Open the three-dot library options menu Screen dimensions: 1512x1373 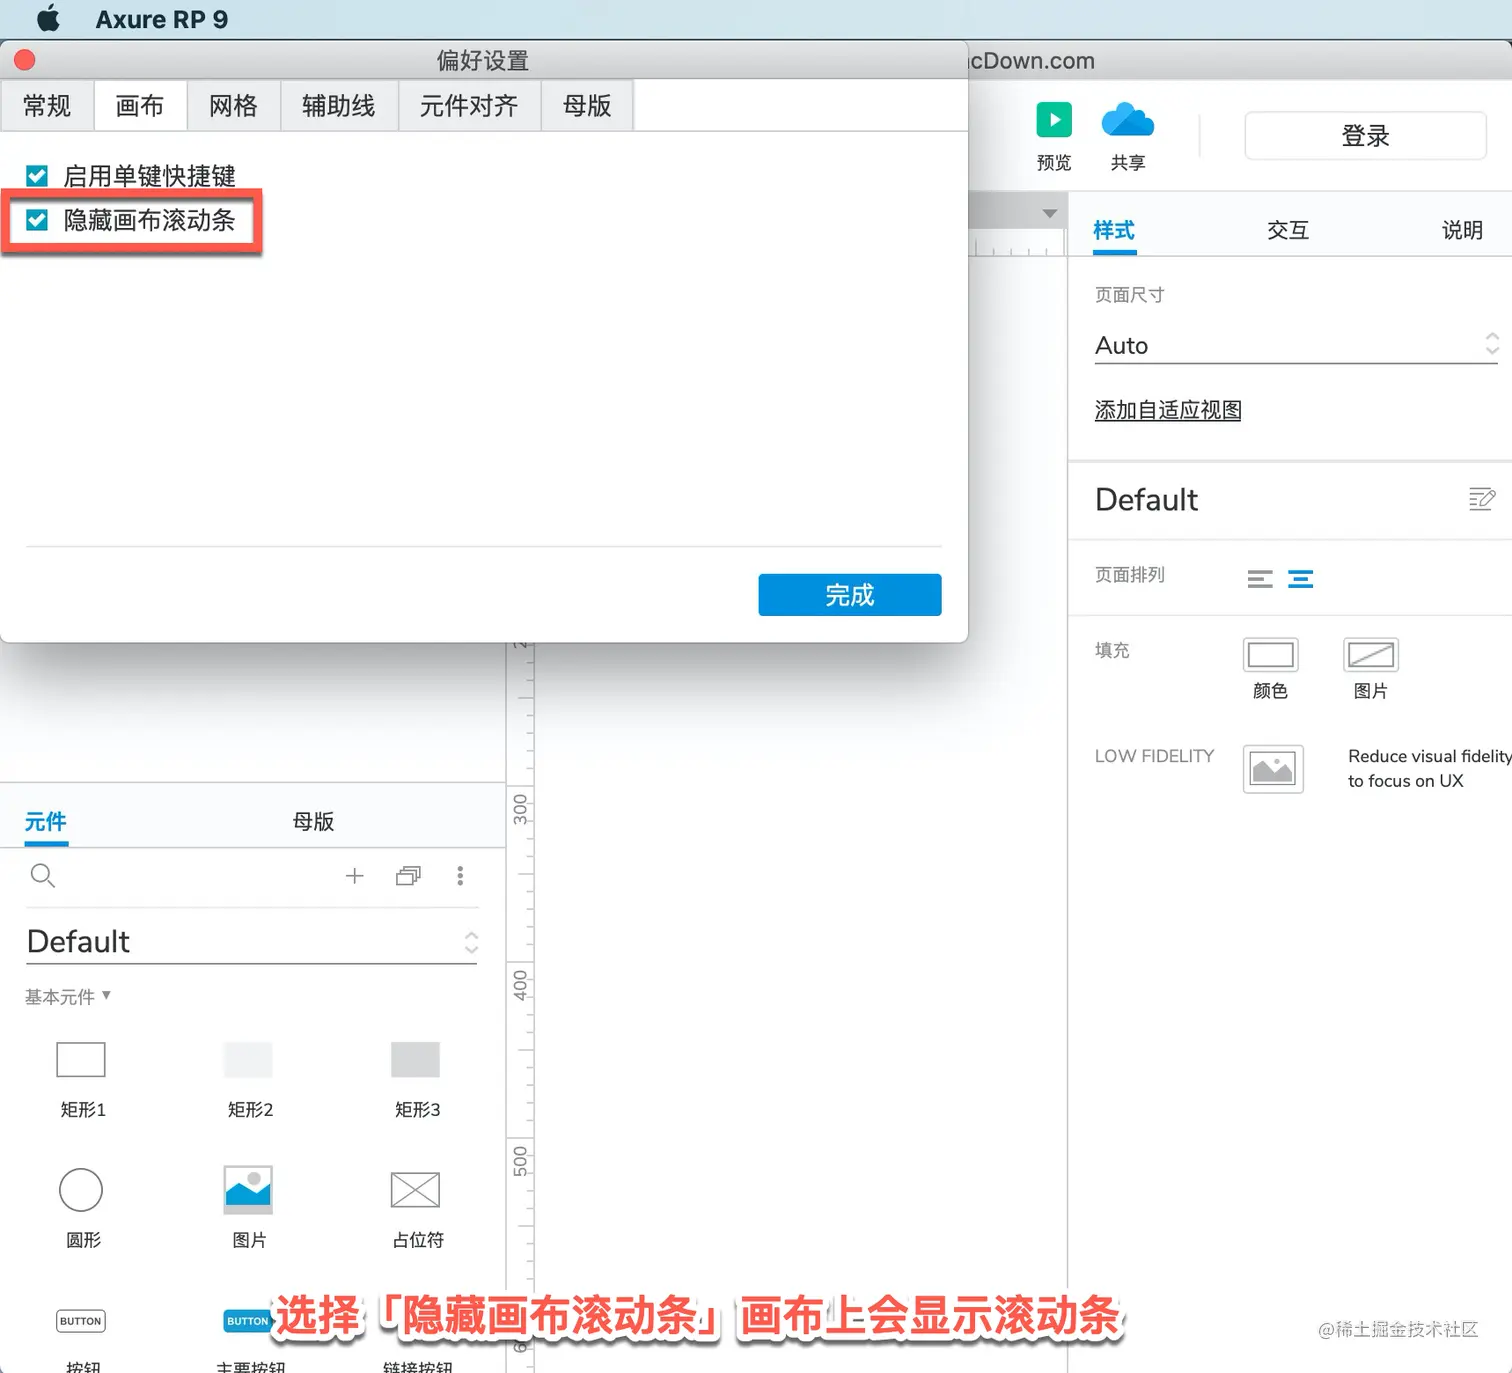click(460, 876)
